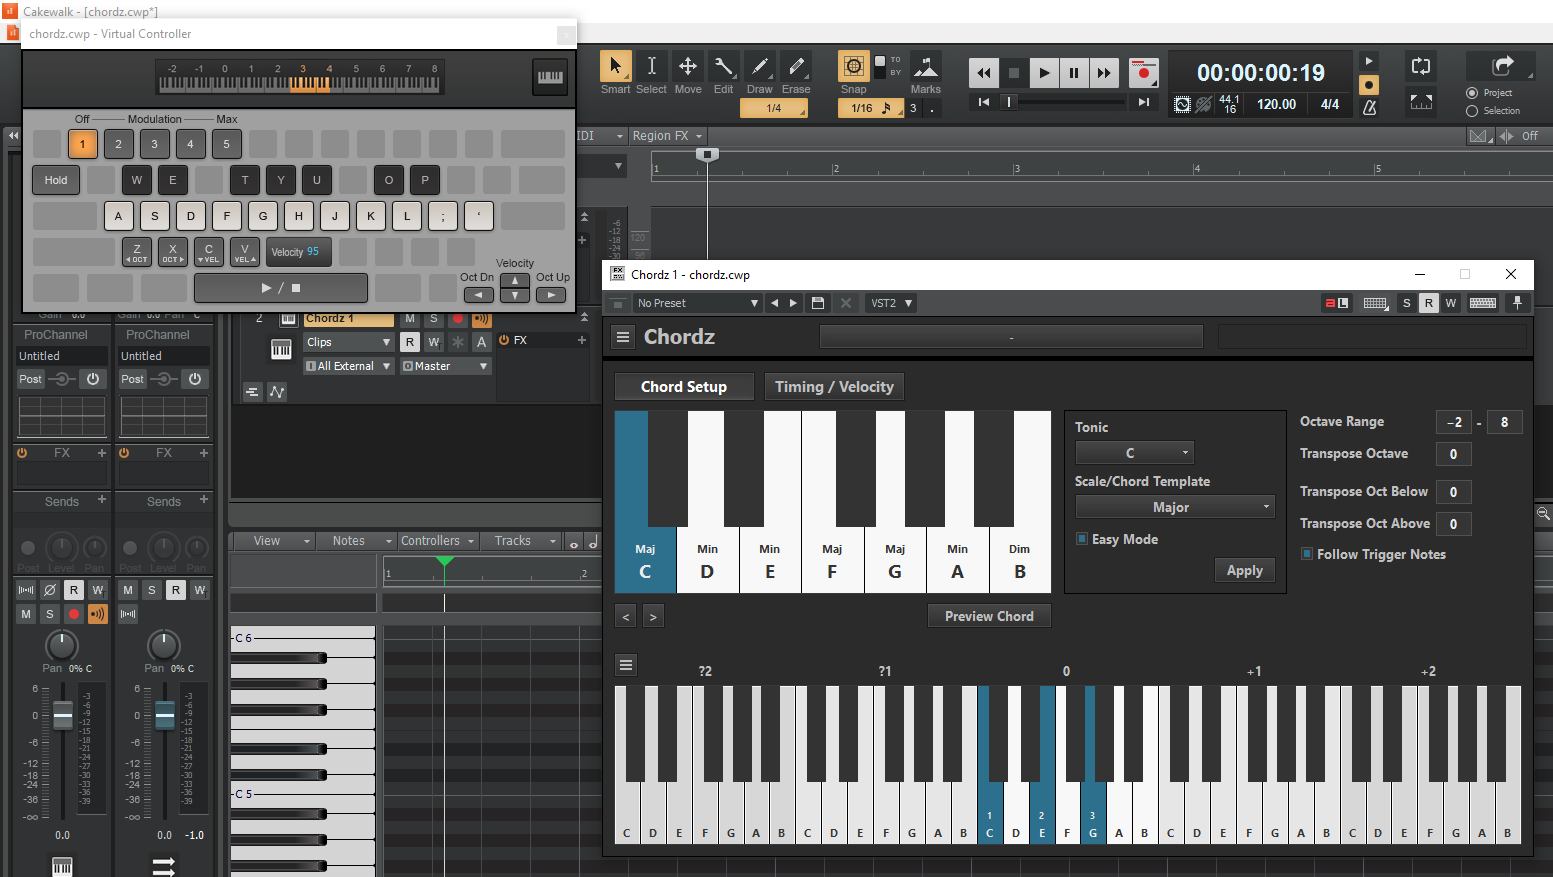Open the Export share icon

click(x=1502, y=66)
